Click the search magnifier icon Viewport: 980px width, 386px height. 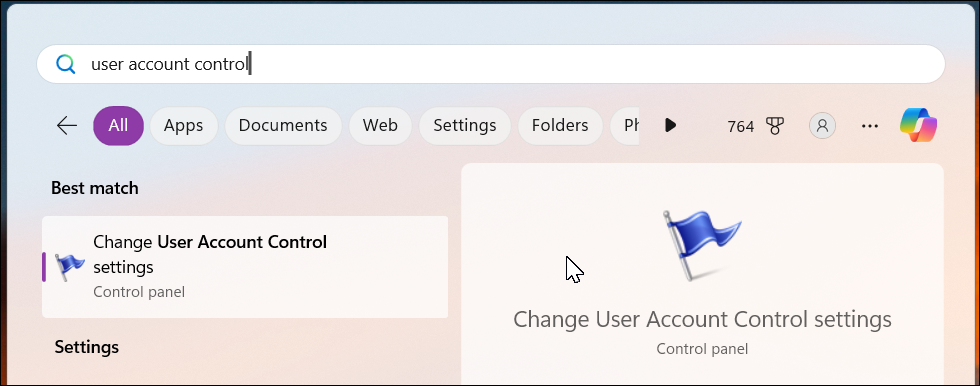click(65, 64)
